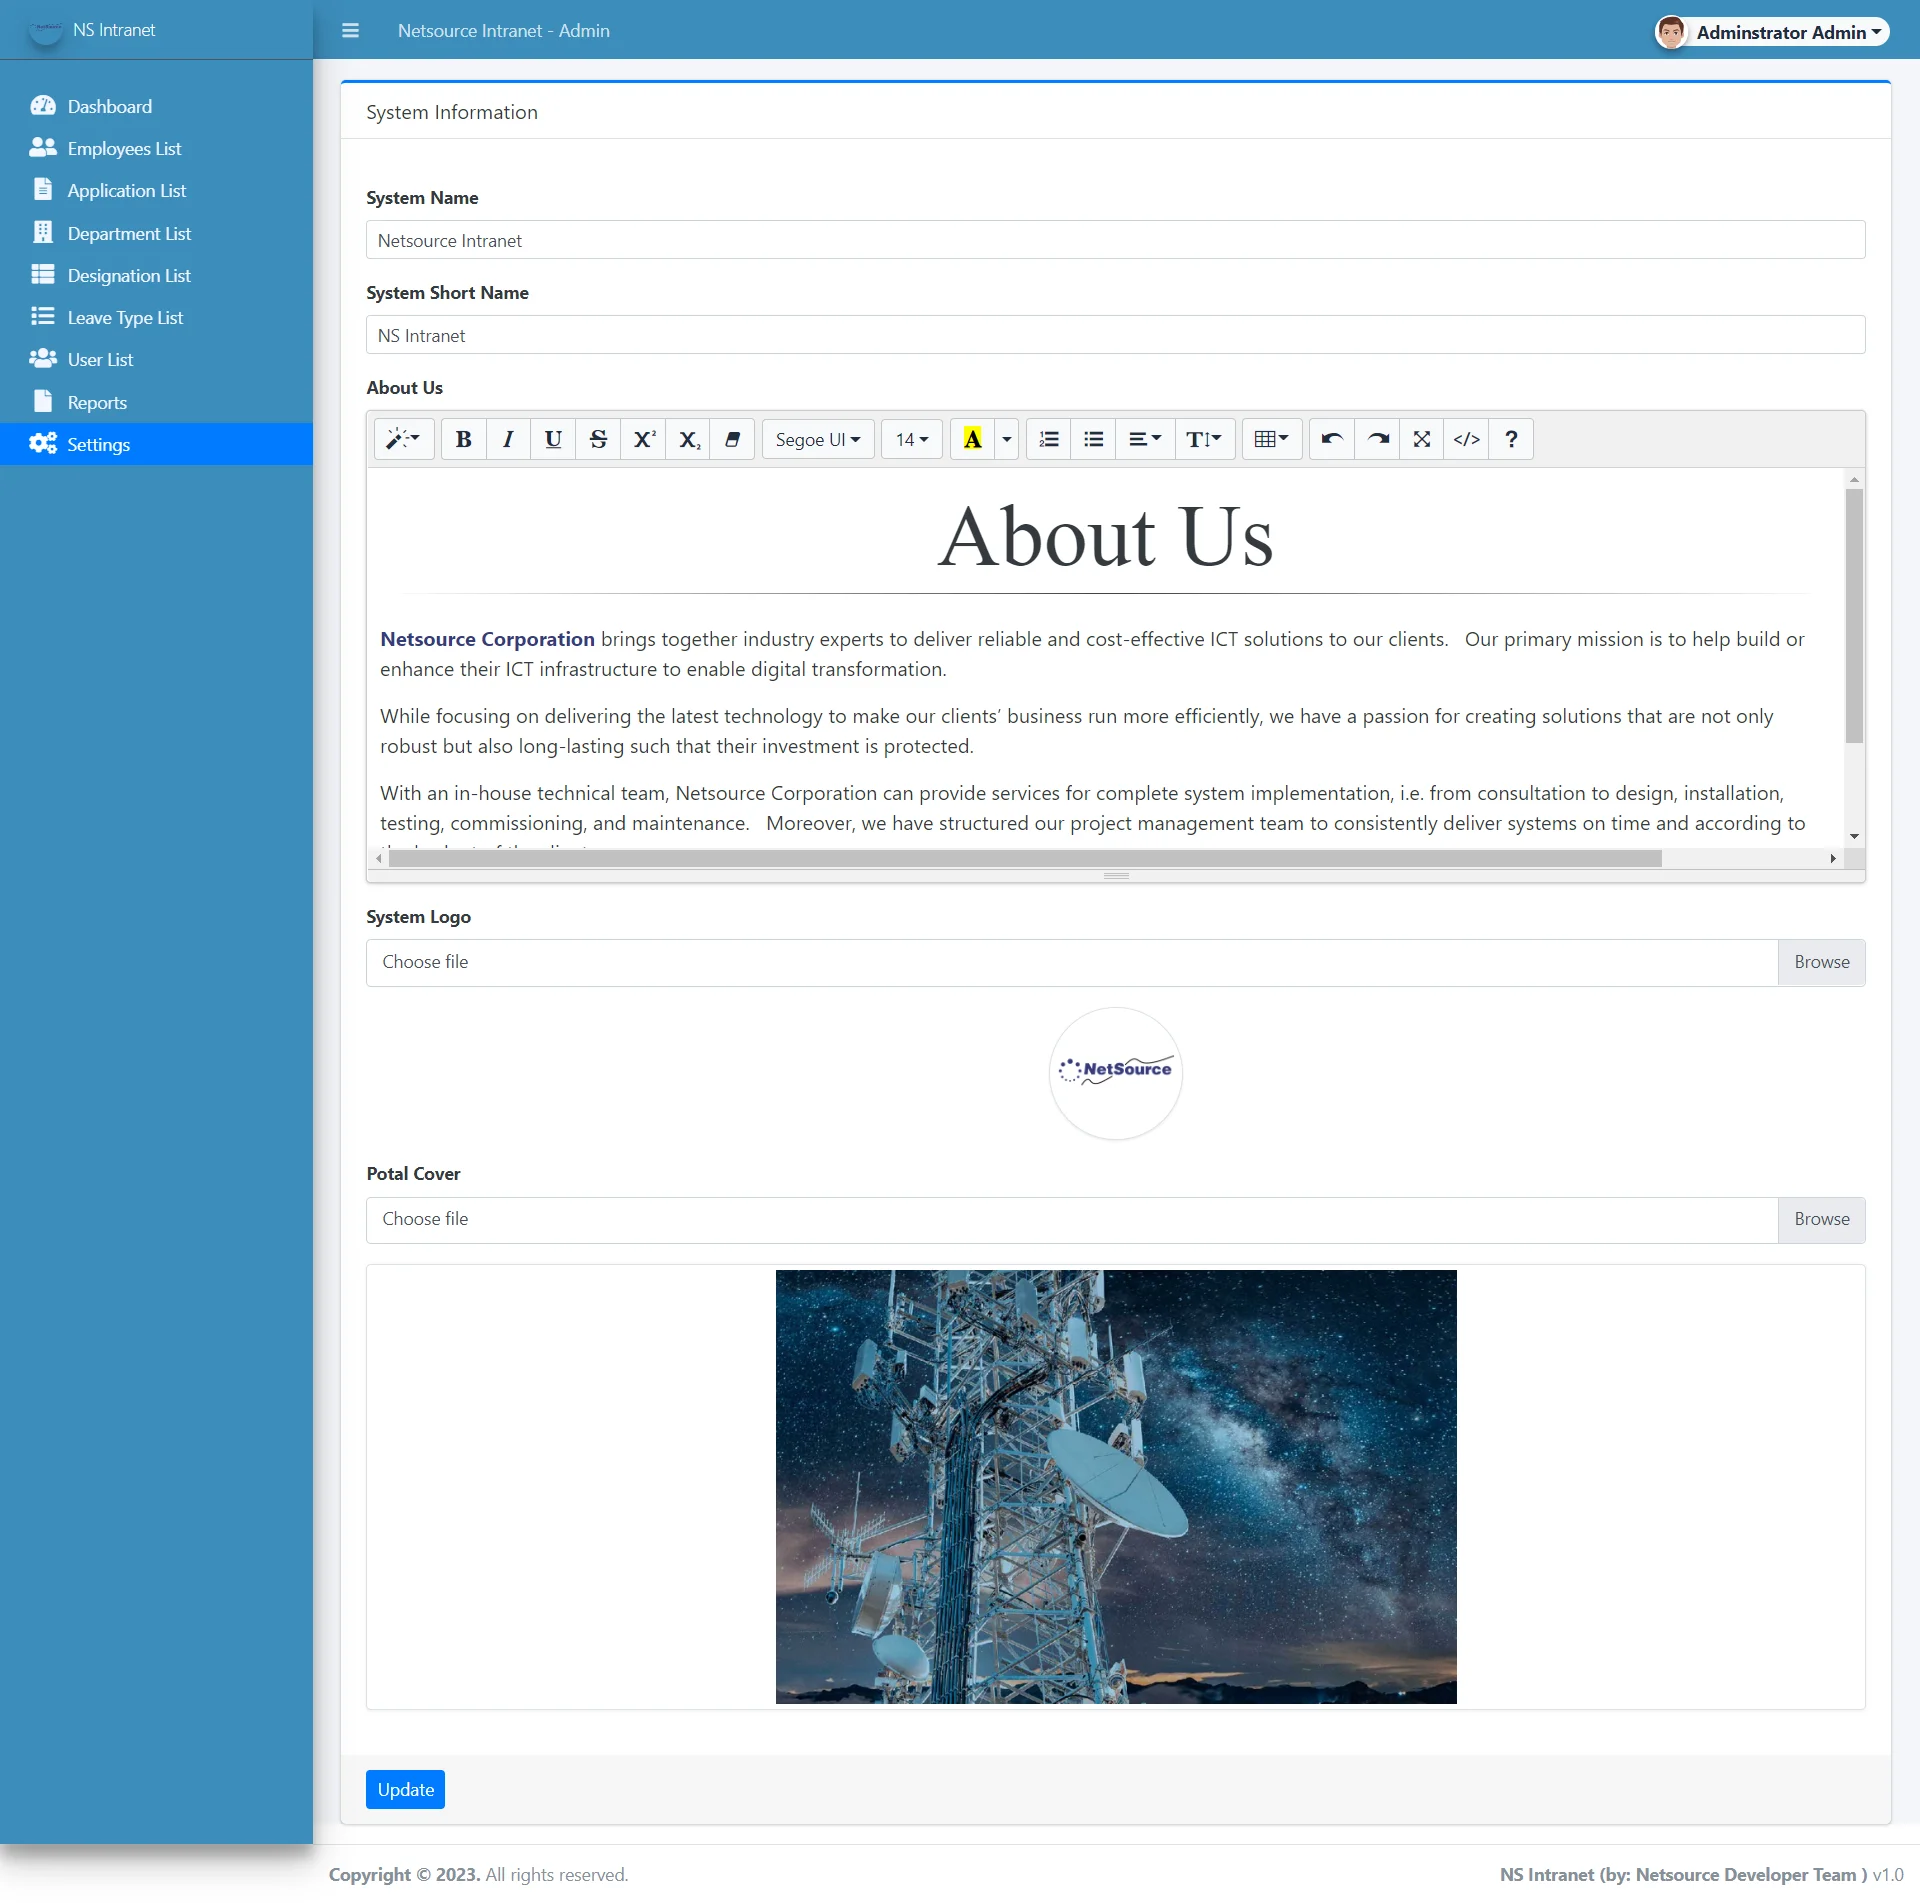Open Employees List in sidebar
The image size is (1920, 1903).
[124, 148]
